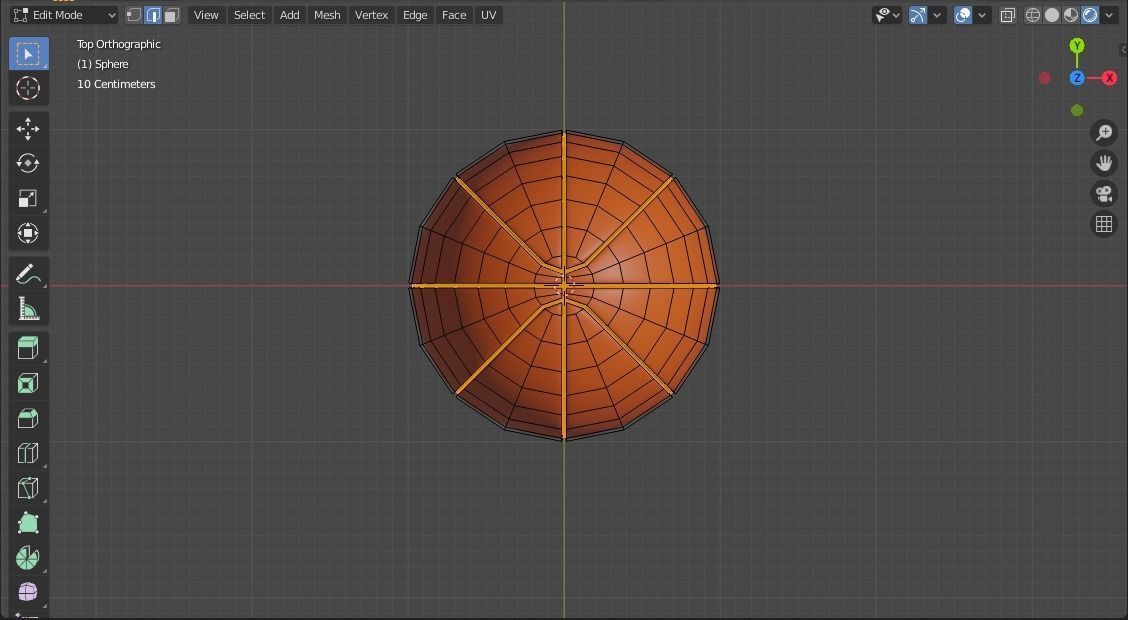Screen dimensions: 1128x620
Task: Select the Inset Faces tool
Action: (28, 383)
